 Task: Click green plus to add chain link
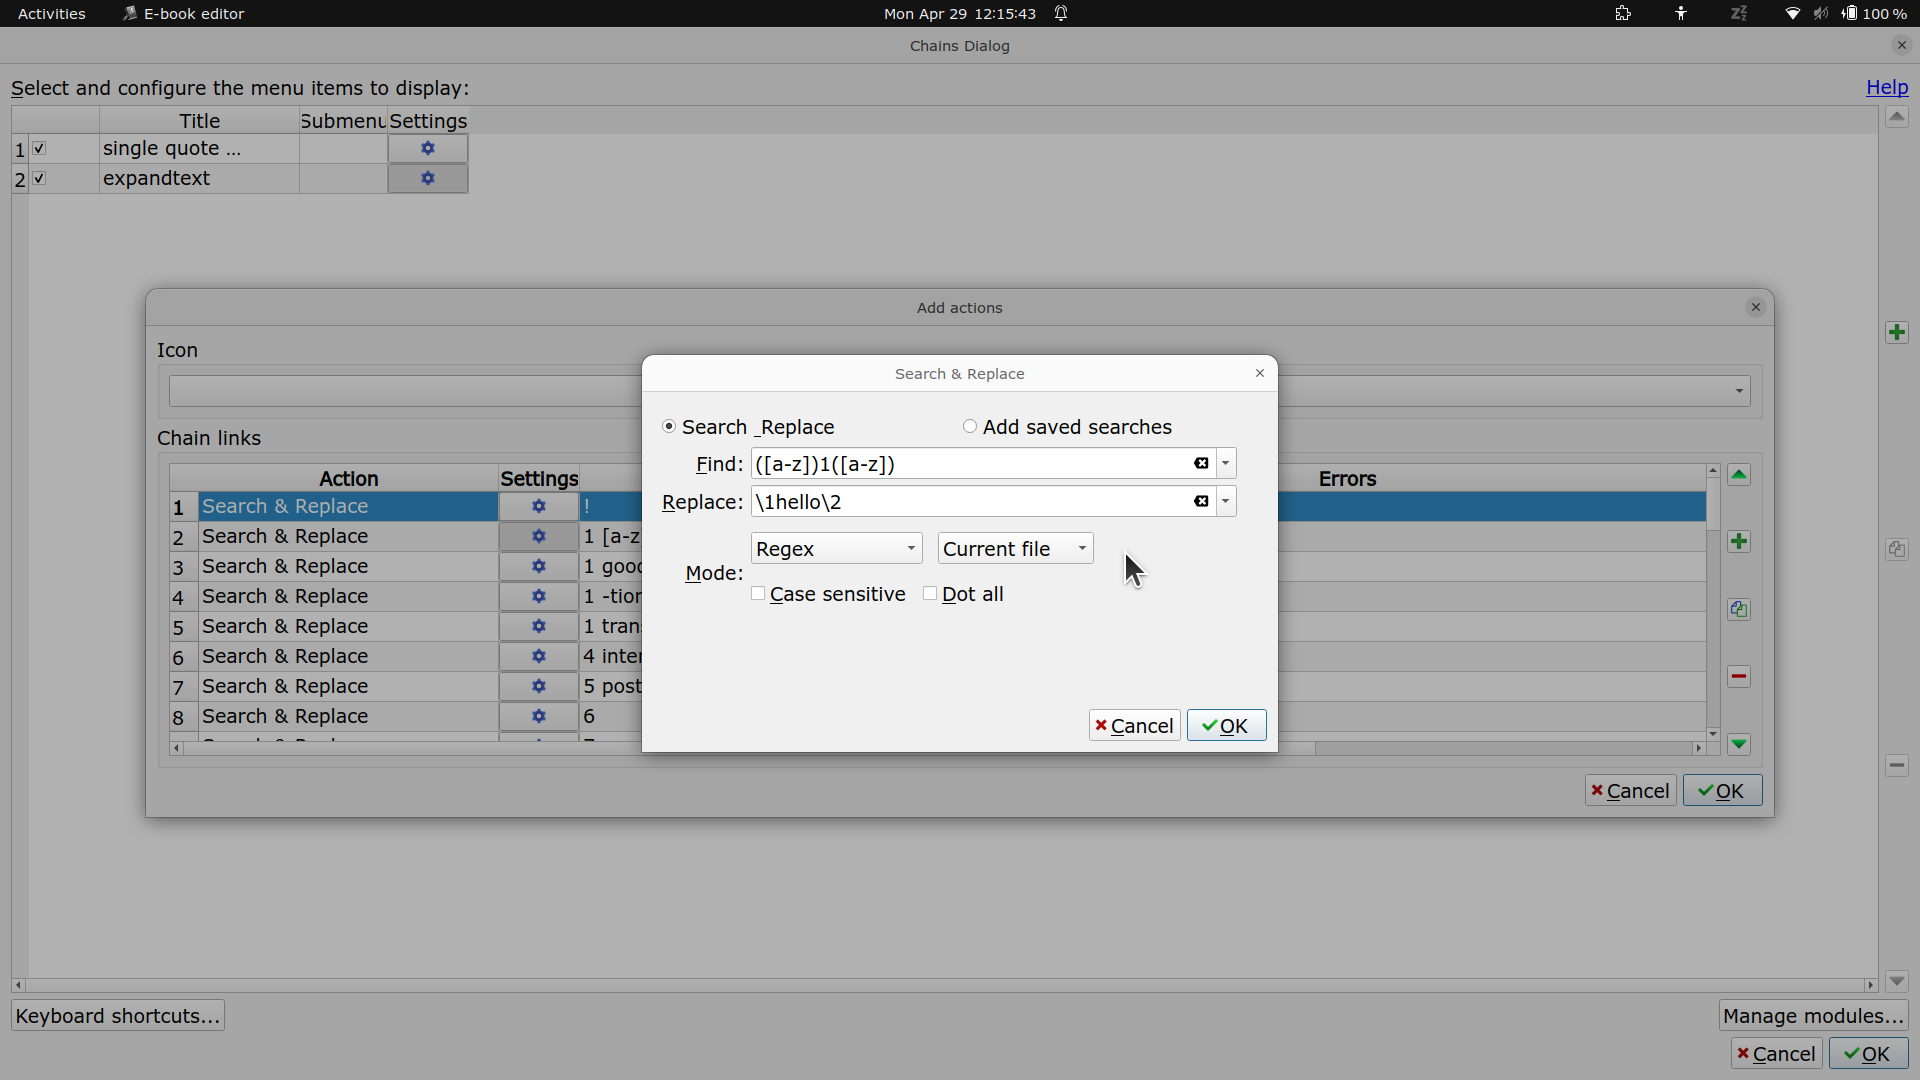(x=1739, y=541)
